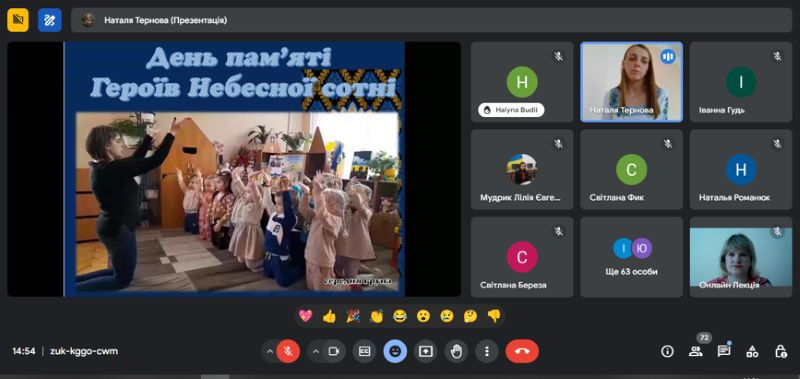Send the laughing face reaction

point(400,316)
